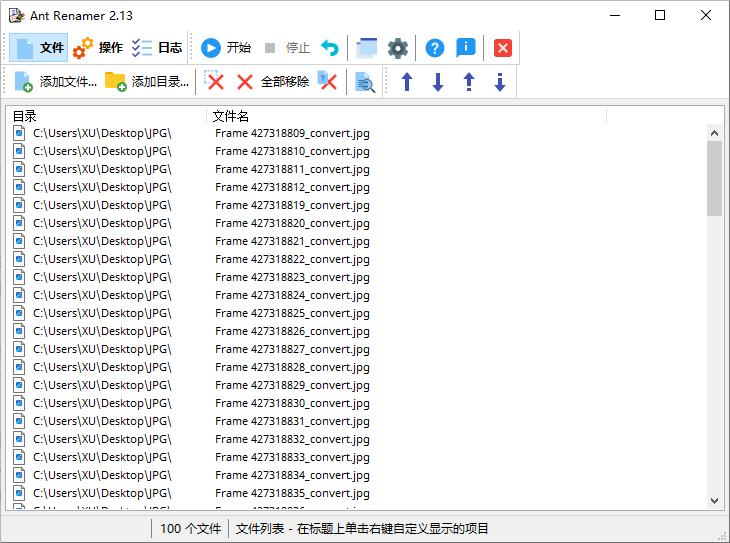Select Frame 427318812_convert.jpg
Viewport: 730px width, 543px height.
pyautogui.click(x=292, y=187)
